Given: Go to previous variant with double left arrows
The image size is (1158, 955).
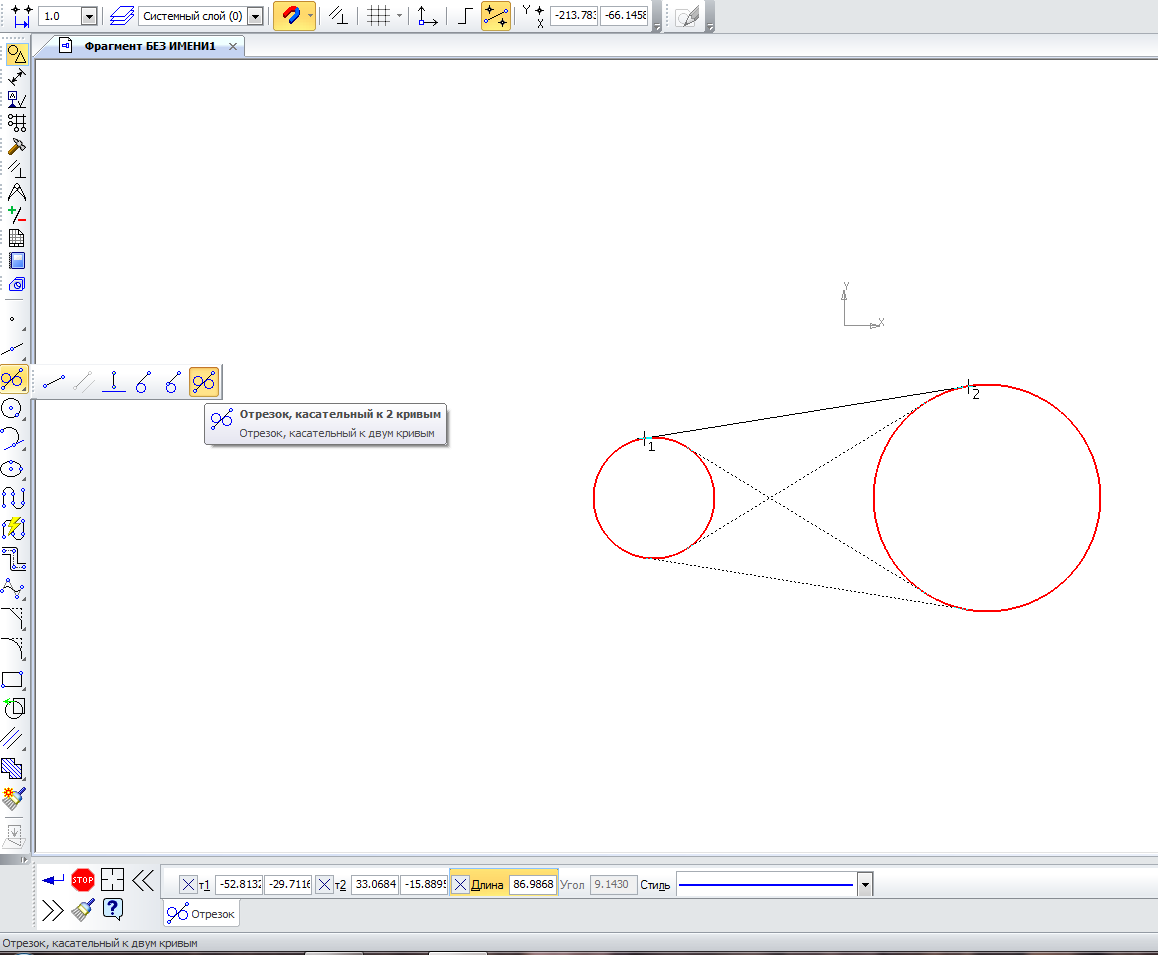Looking at the screenshot, I should (143, 880).
